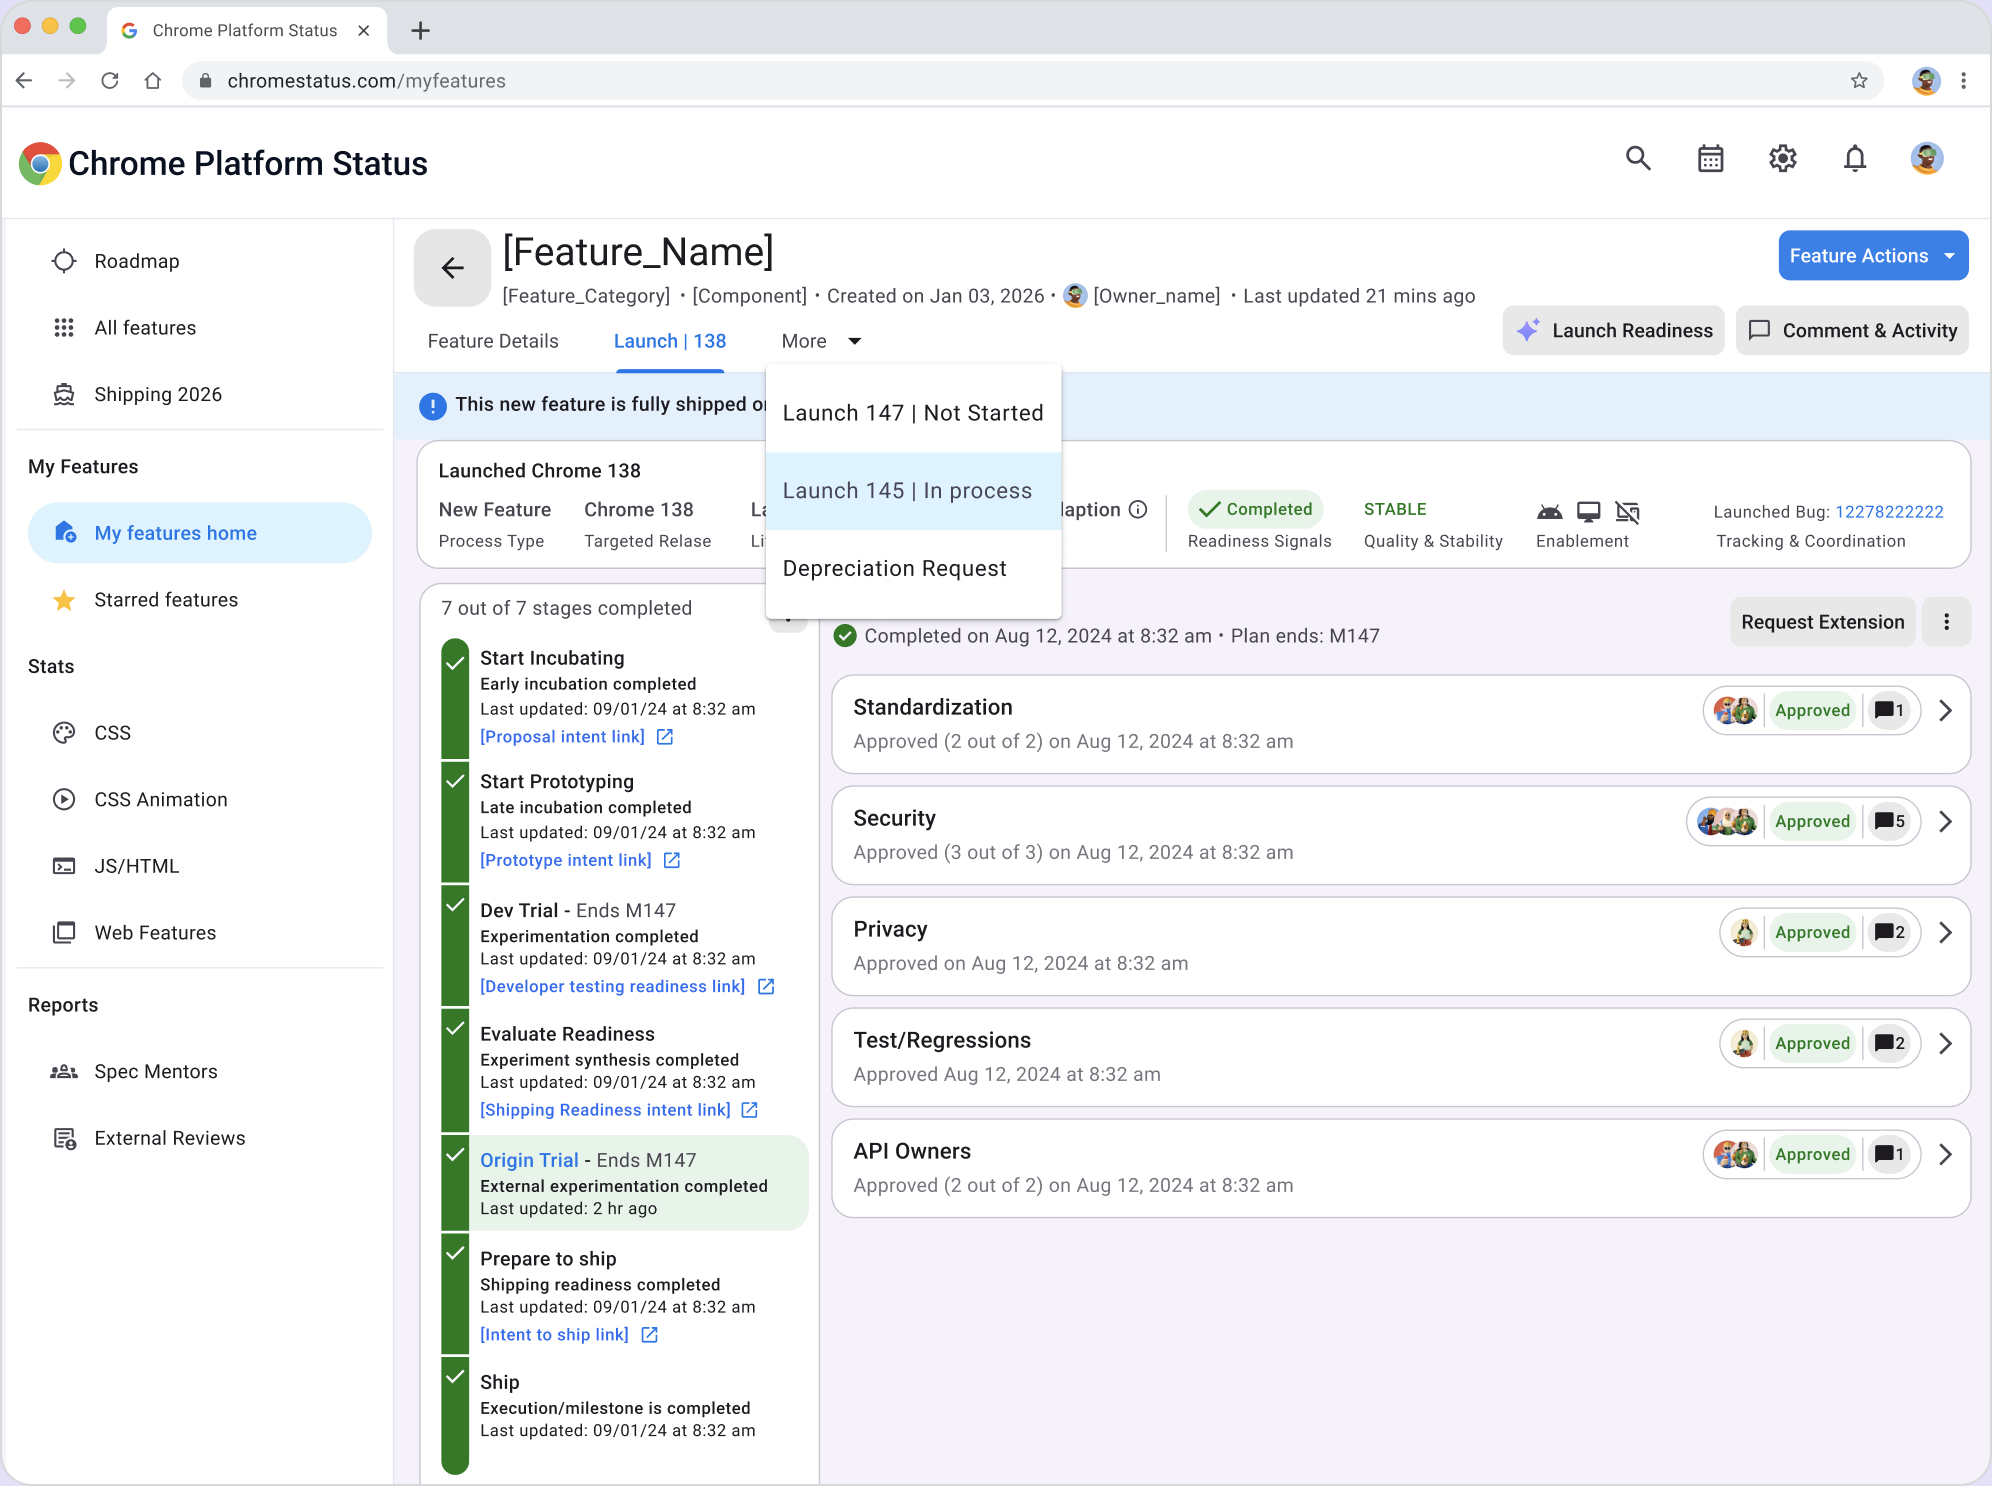This screenshot has width=1992, height=1486.
Task: Click the Request Extension button
Action: [1822, 622]
